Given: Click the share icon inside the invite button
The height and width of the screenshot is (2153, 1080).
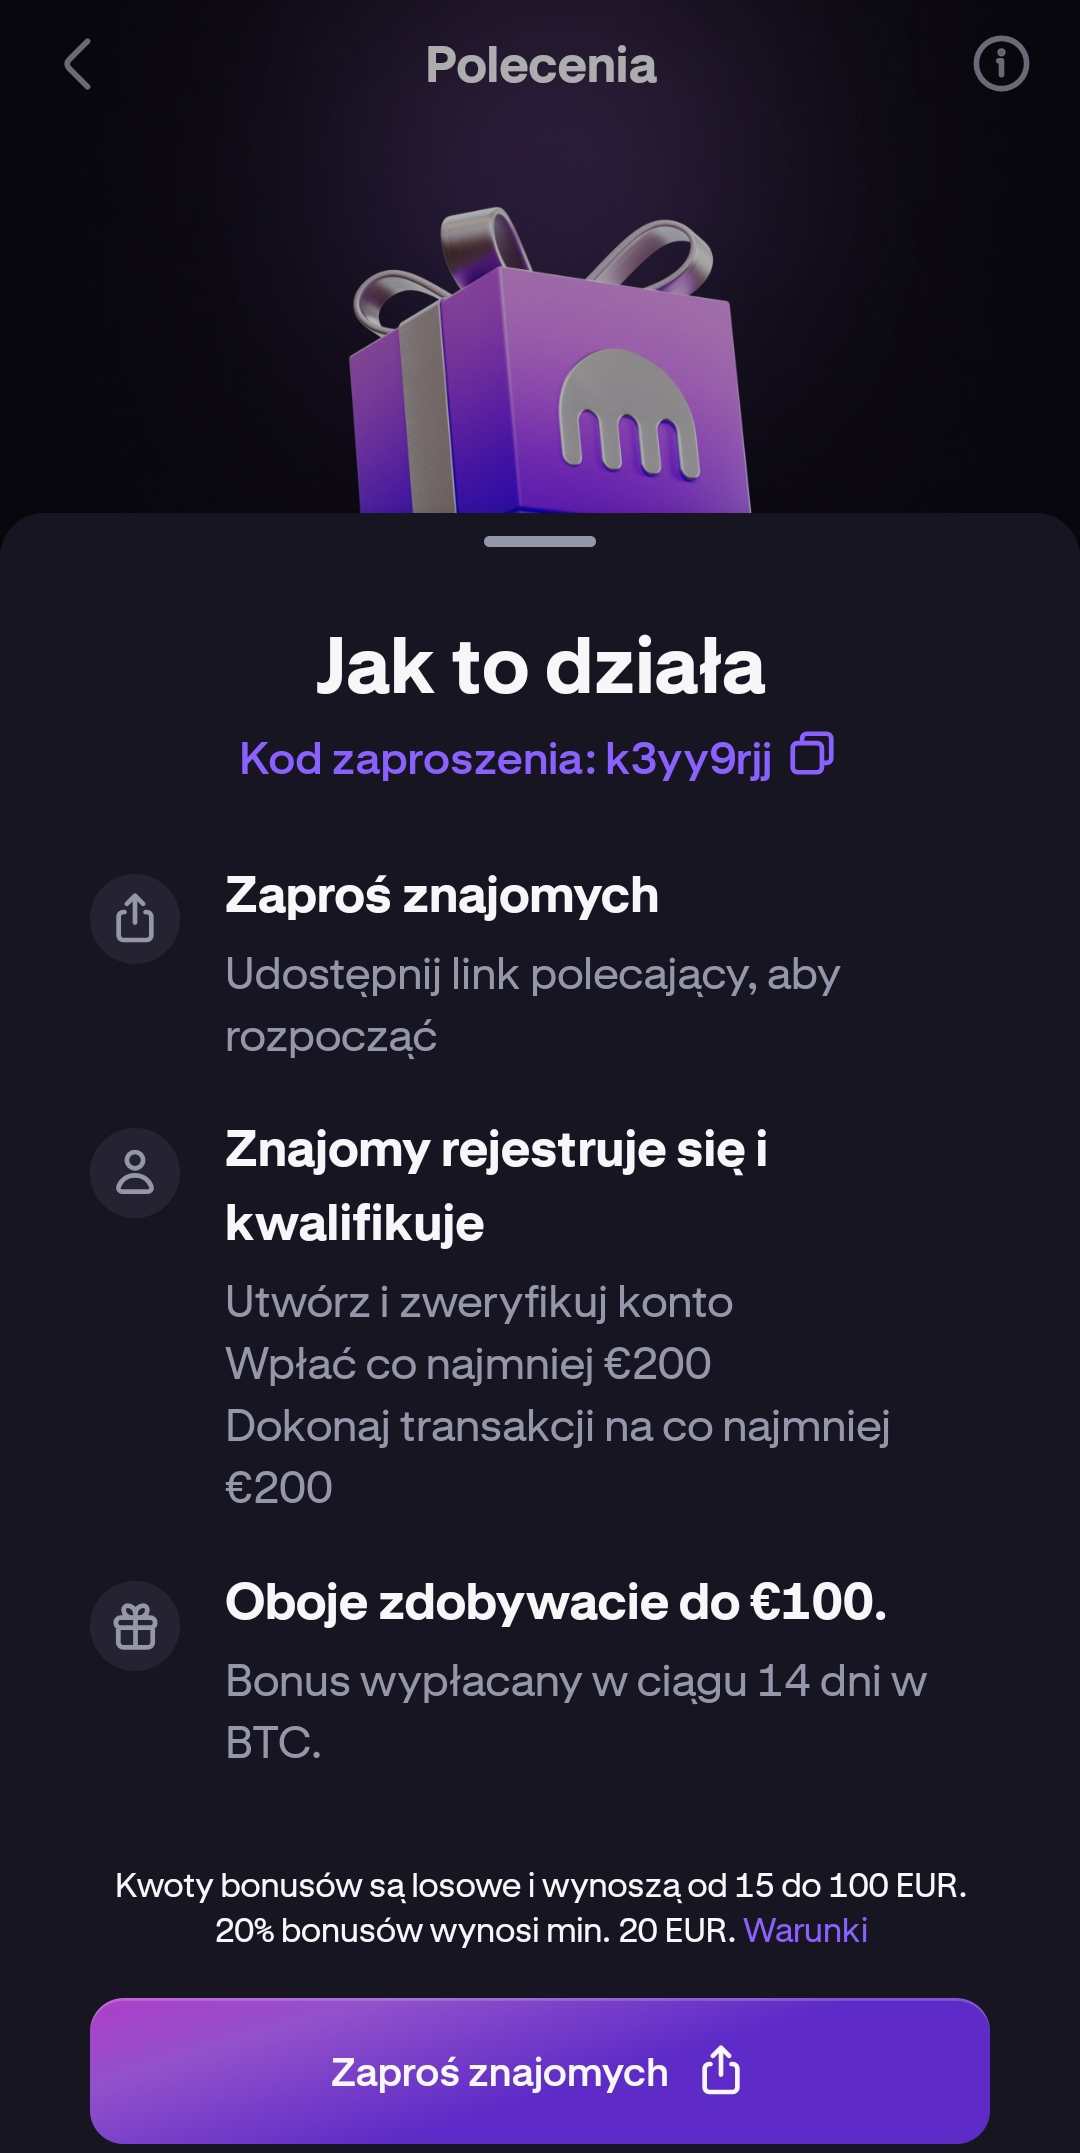Looking at the screenshot, I should point(720,2070).
